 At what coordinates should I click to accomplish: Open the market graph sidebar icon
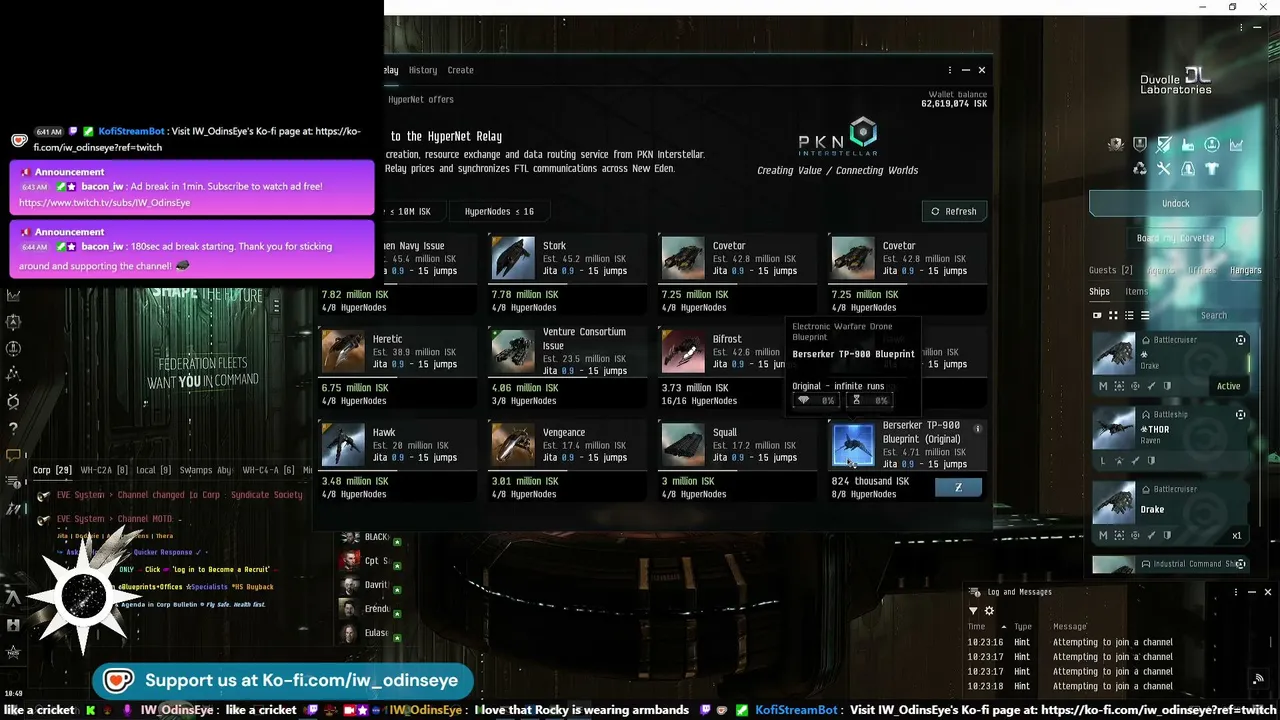[13, 295]
